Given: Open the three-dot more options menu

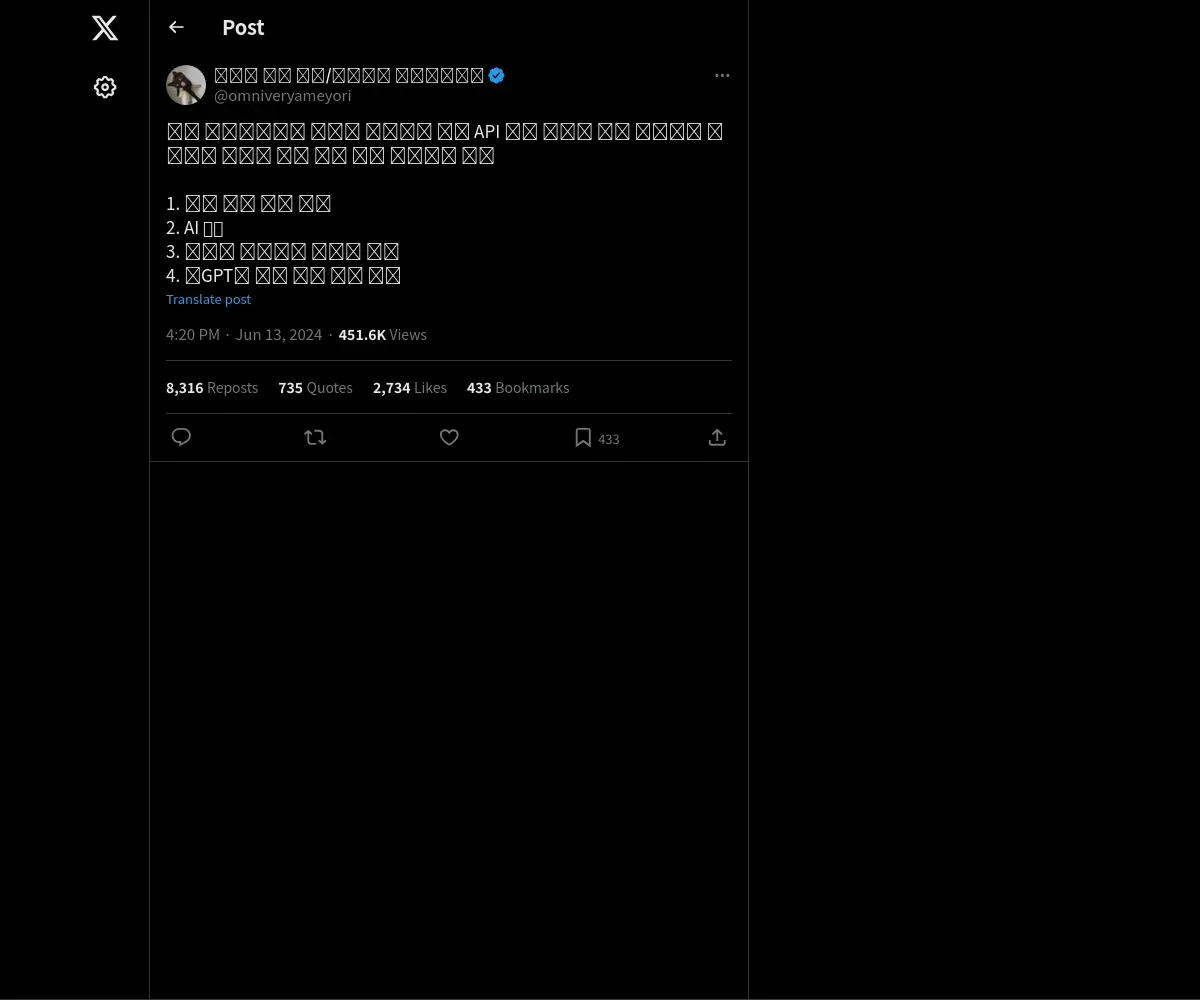Looking at the screenshot, I should pyautogui.click(x=722, y=75).
